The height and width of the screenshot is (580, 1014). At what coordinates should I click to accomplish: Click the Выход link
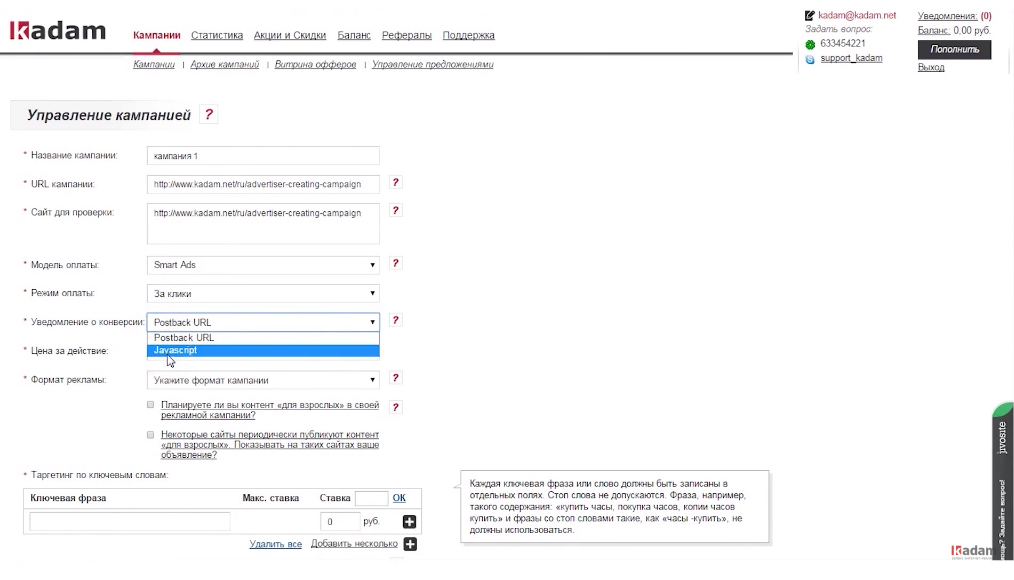(x=931, y=67)
